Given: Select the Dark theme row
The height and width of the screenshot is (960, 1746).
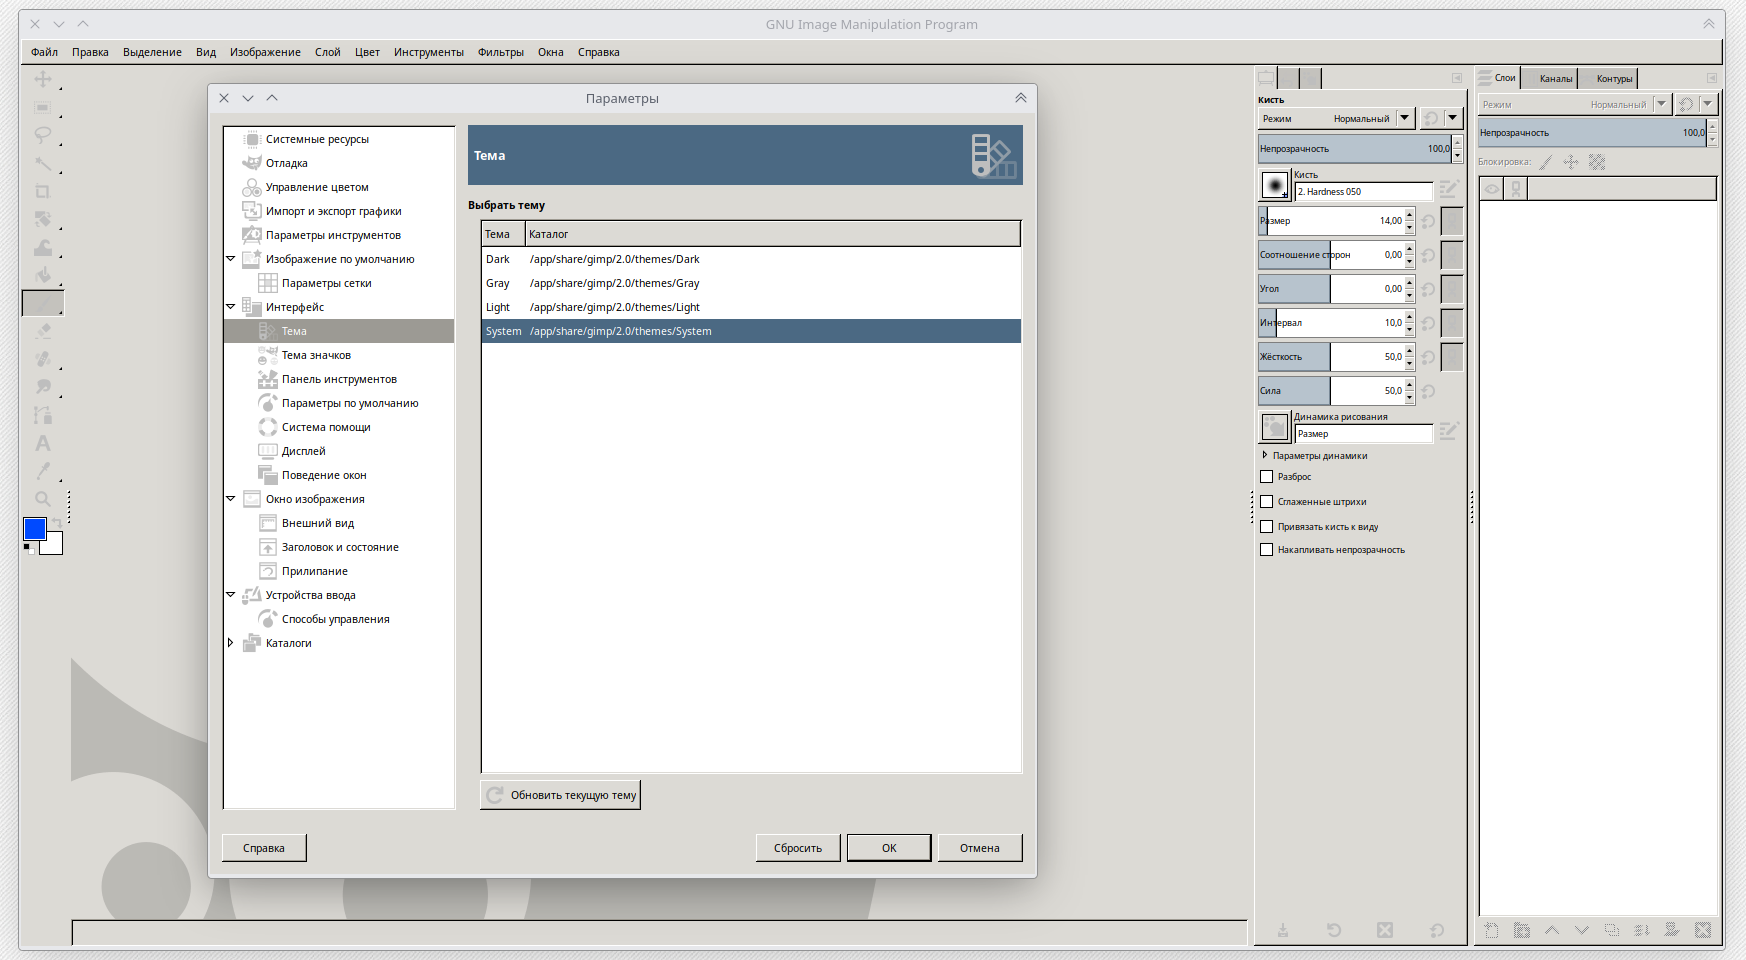Looking at the screenshot, I should click(x=751, y=259).
